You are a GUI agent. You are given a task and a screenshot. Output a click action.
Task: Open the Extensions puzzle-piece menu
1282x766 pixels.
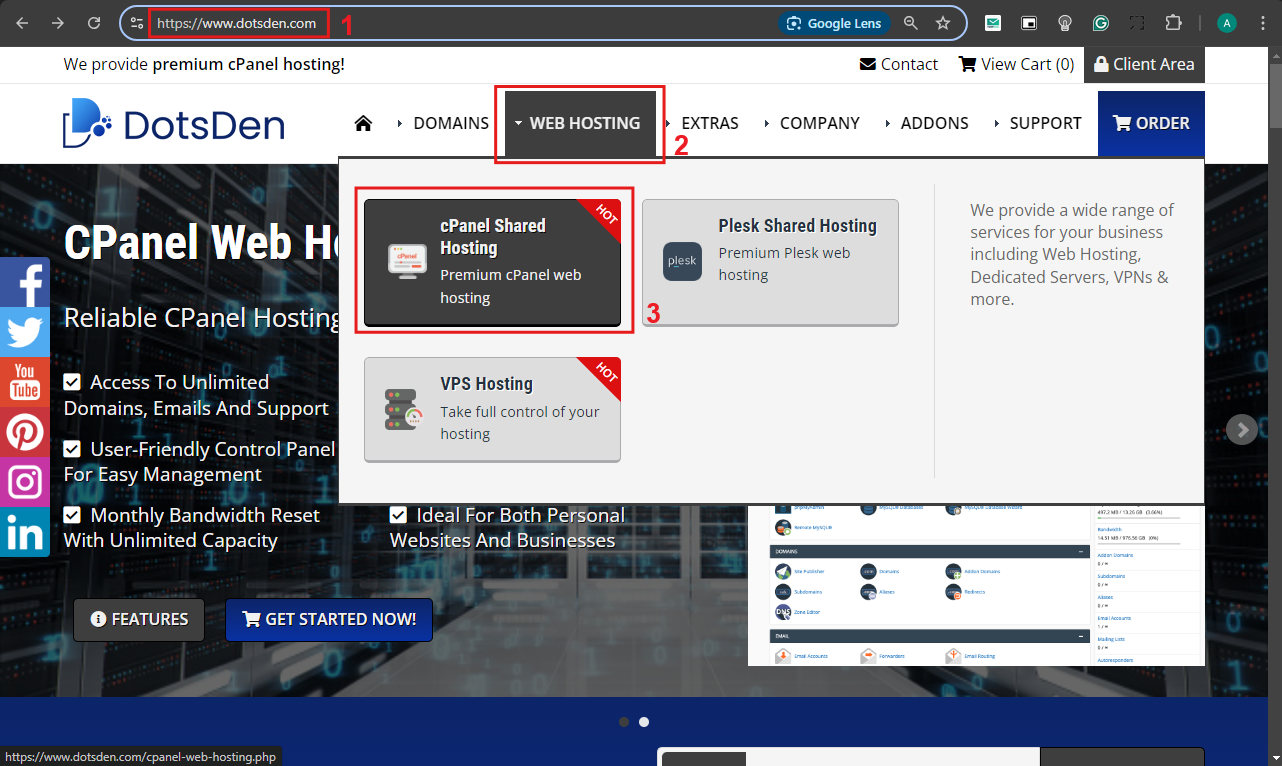coord(1173,23)
